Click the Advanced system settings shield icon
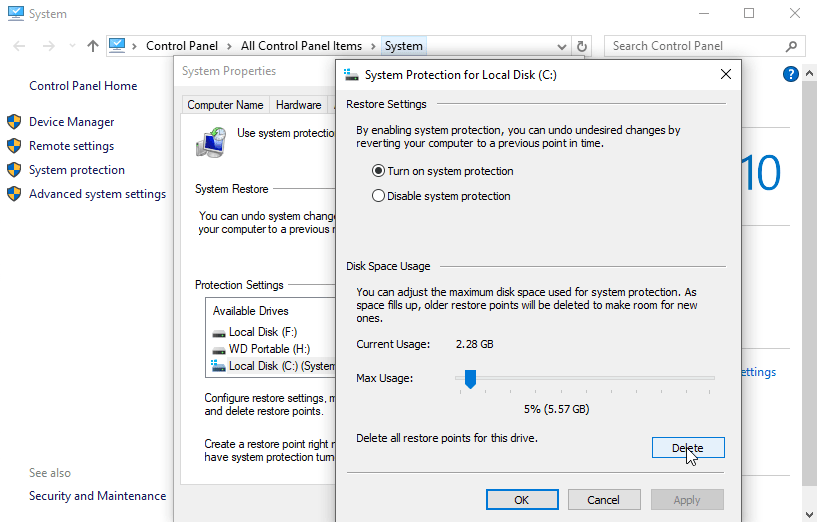Image resolution: width=817 pixels, height=522 pixels. (14, 194)
